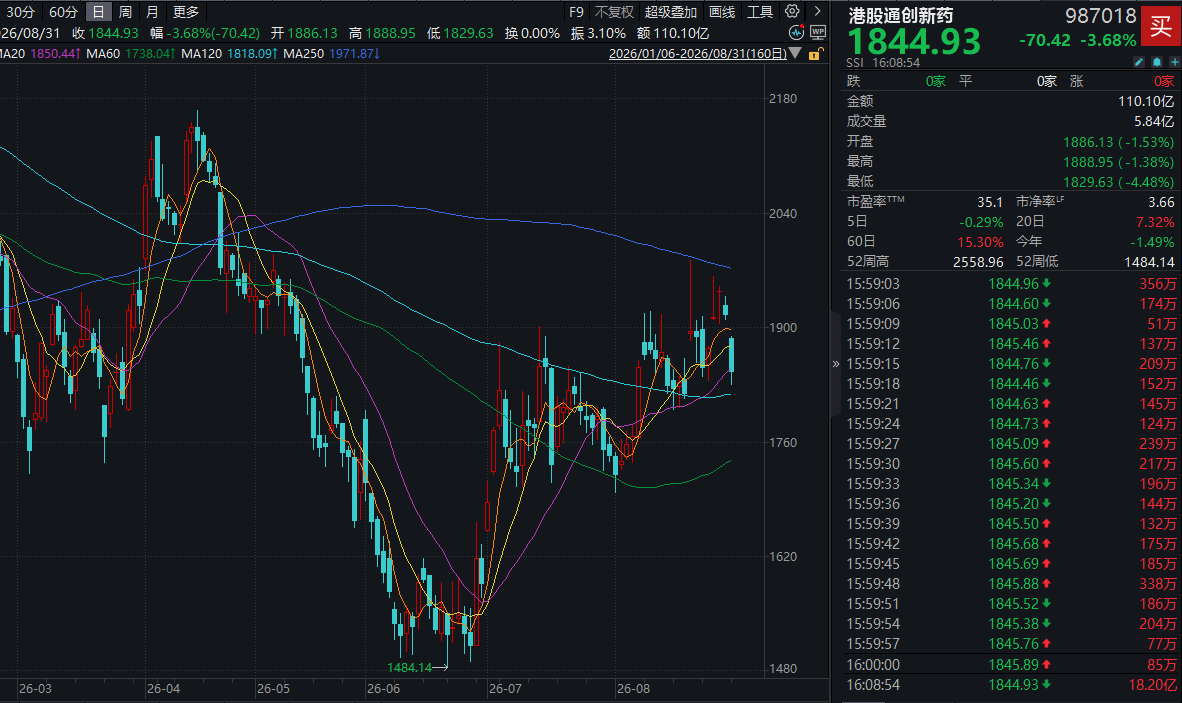Open the pulse monitor icon with red dot
The width and height of the screenshot is (1182, 703).
(796, 32)
